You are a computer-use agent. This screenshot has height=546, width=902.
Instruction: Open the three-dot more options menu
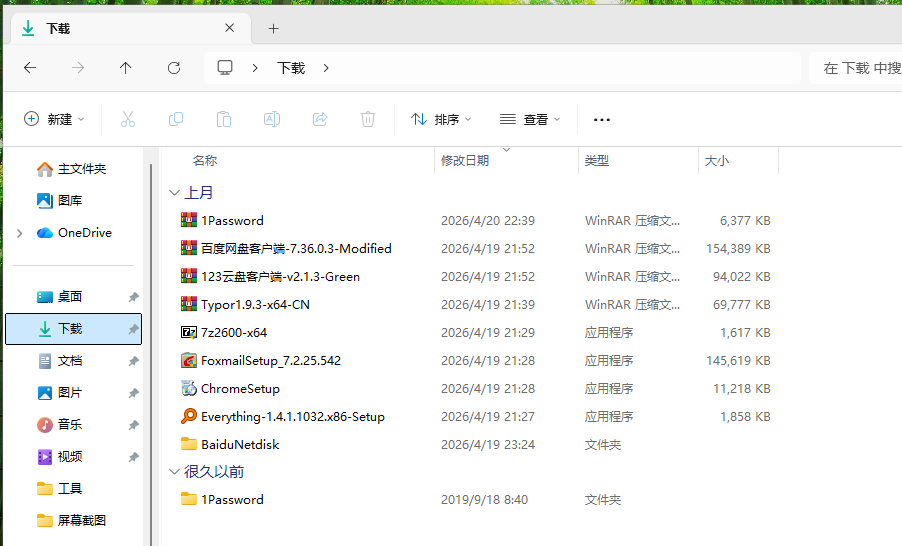[602, 120]
